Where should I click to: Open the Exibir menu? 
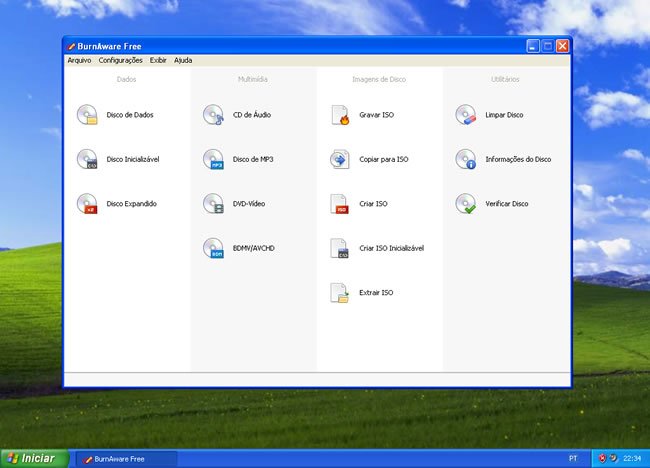coord(158,61)
